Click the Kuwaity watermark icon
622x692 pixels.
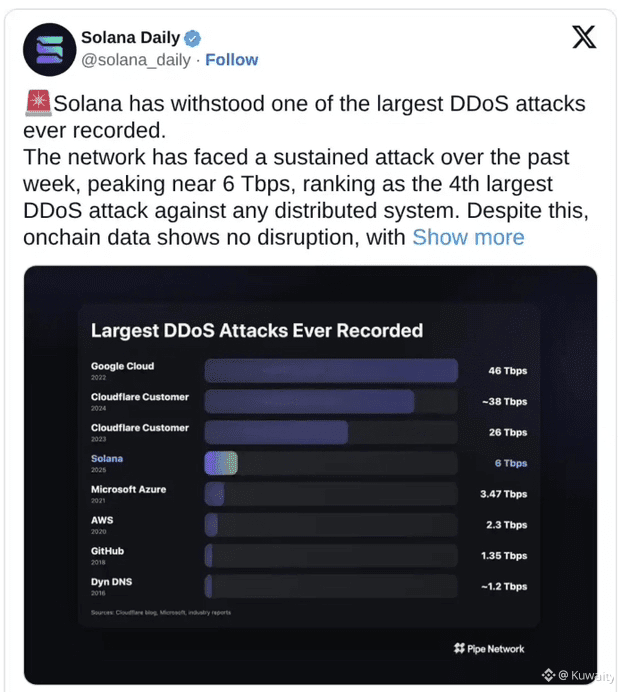[548, 675]
